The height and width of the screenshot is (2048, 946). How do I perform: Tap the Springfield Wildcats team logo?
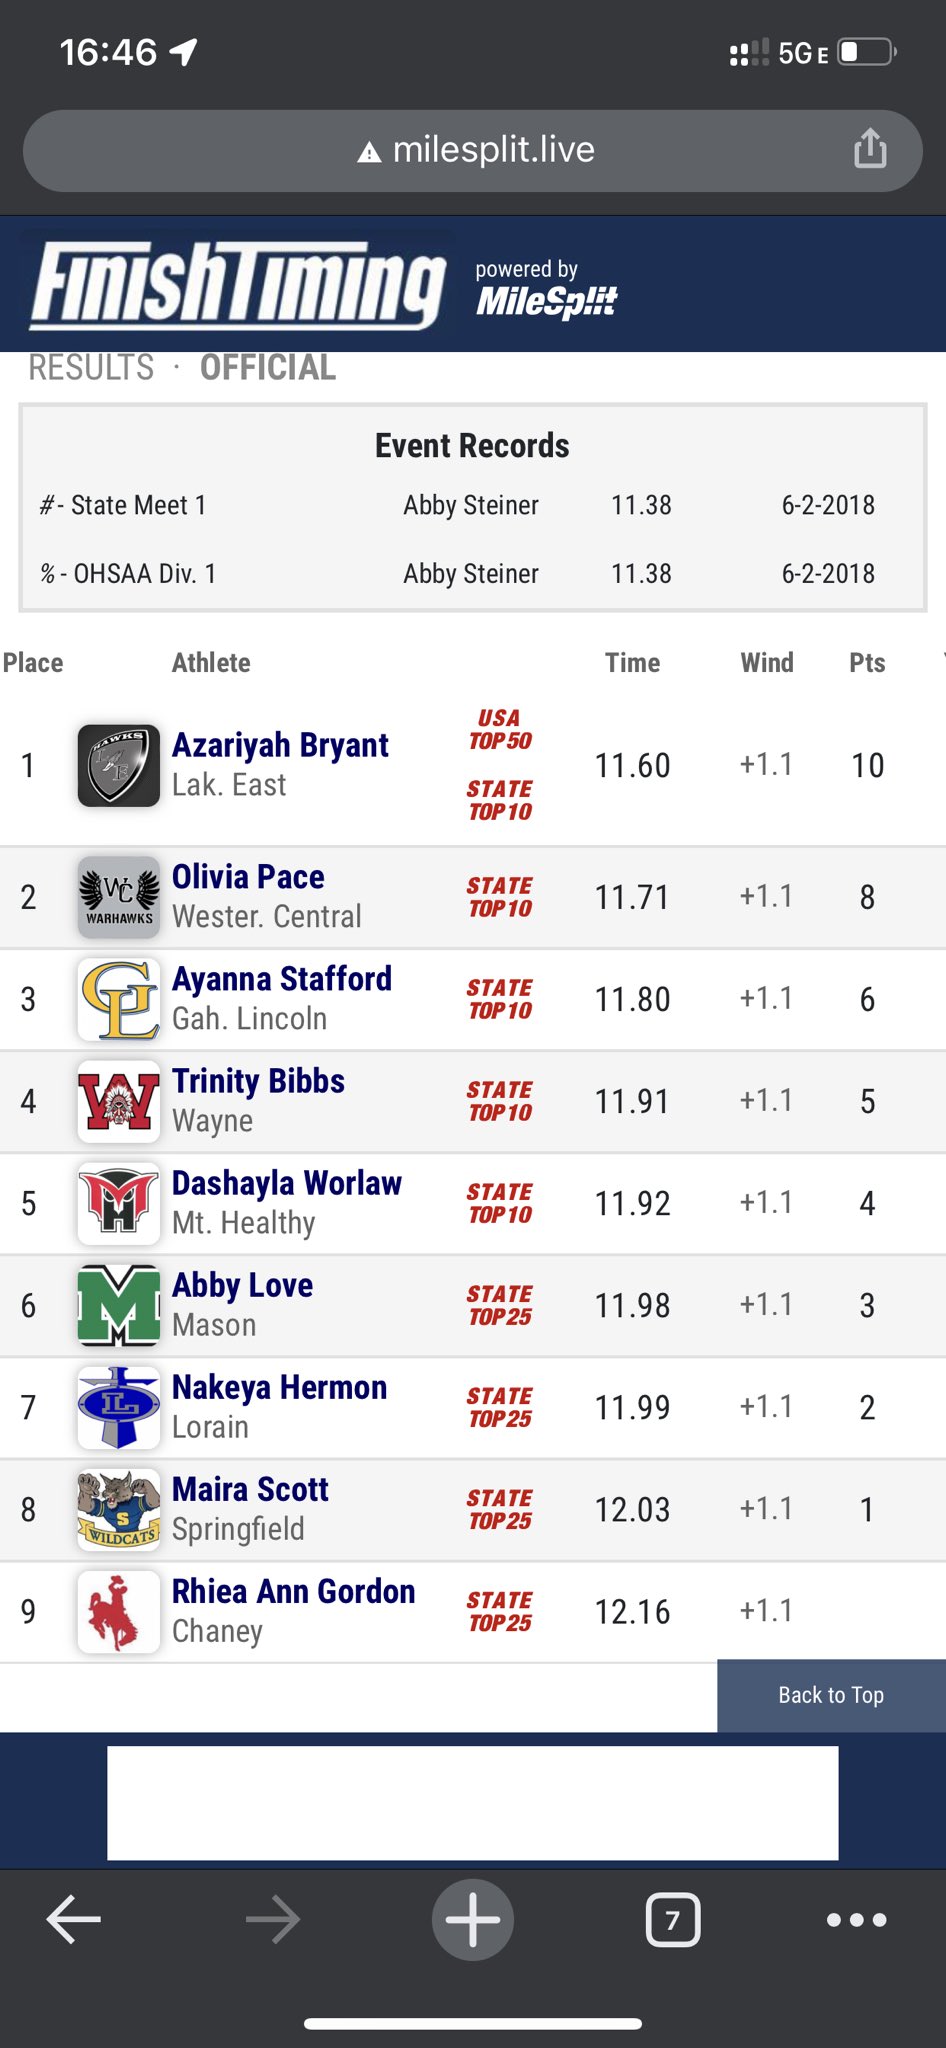pyautogui.click(x=119, y=1509)
